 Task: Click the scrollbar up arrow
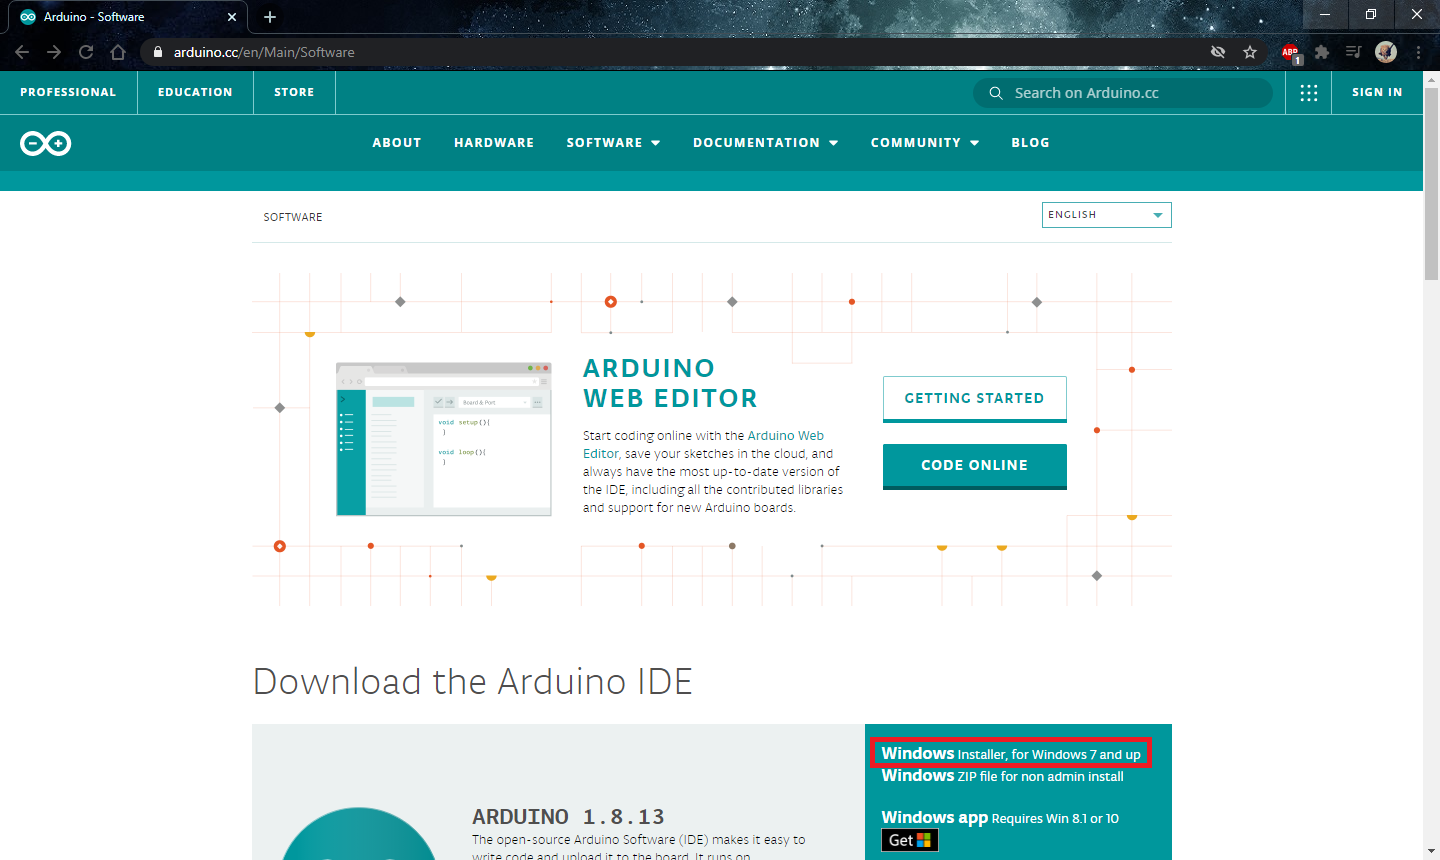1431,79
